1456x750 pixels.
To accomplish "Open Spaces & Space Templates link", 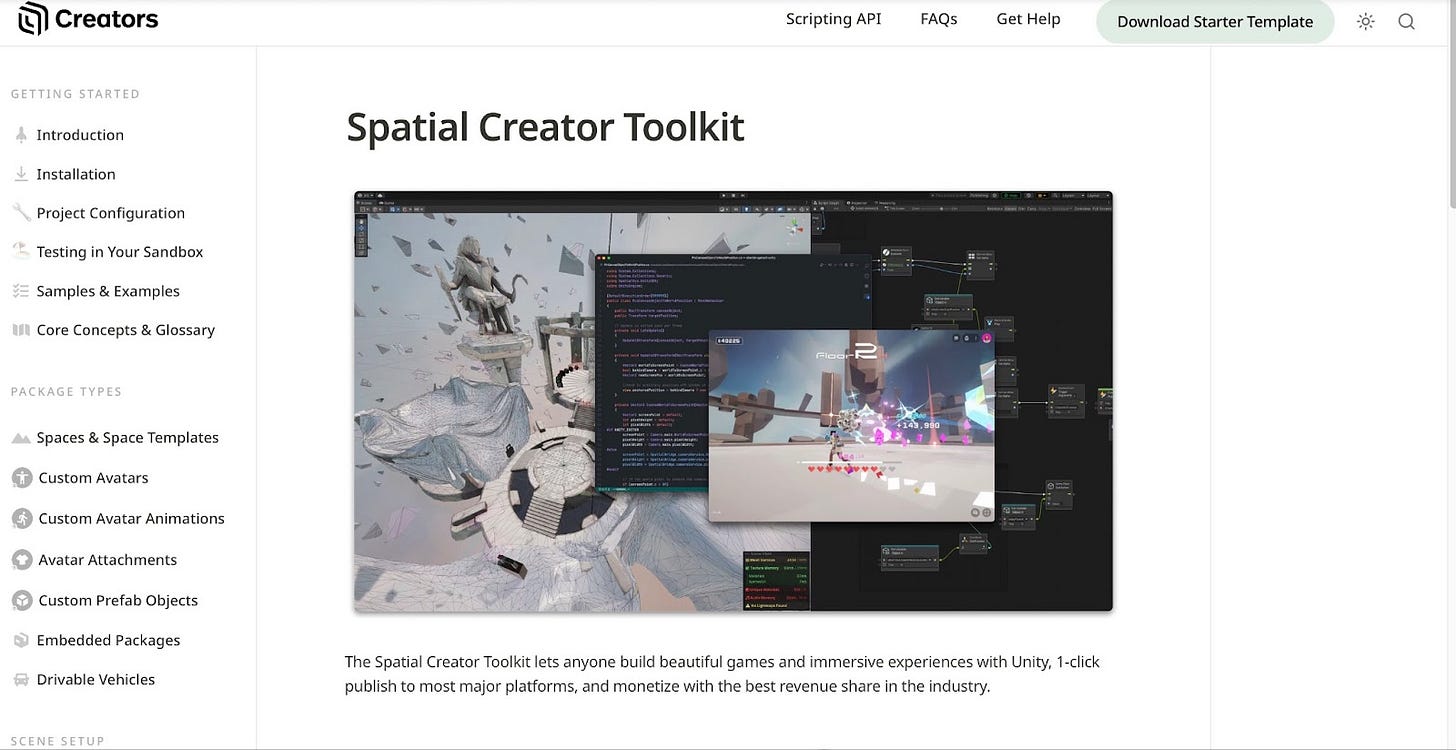I will pyautogui.click(x=128, y=438).
